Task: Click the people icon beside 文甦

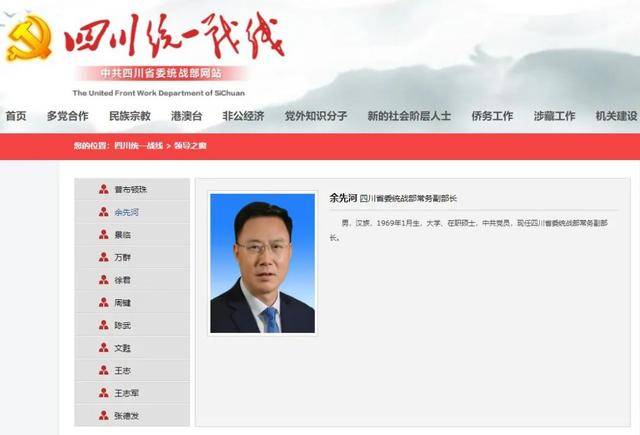Action: (x=104, y=348)
